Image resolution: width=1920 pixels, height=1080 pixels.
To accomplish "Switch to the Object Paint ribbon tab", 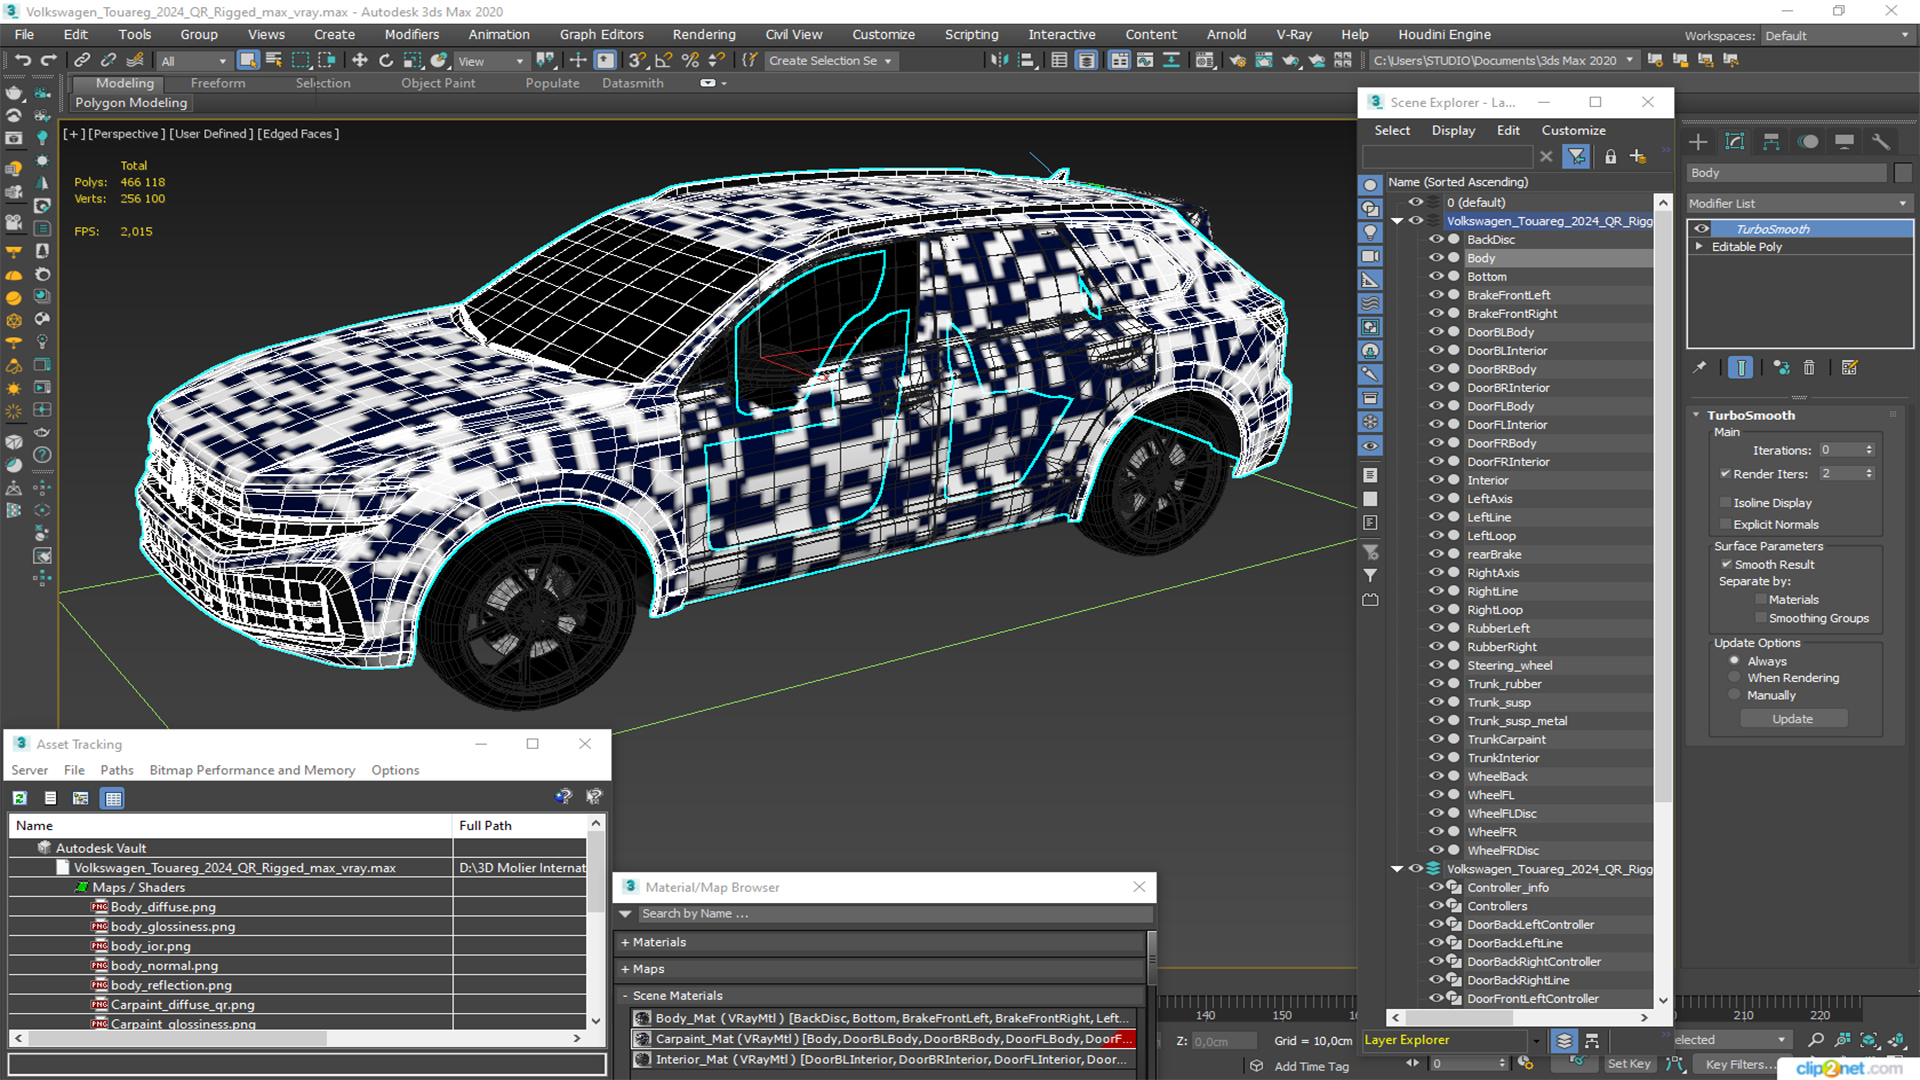I will 437,83.
